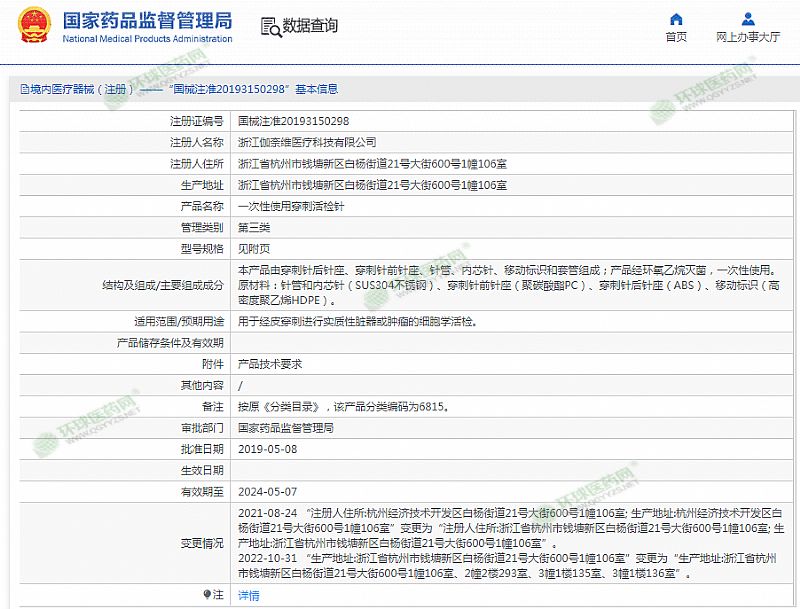Open the 网上办事大厅 navigation label

click(x=748, y=37)
